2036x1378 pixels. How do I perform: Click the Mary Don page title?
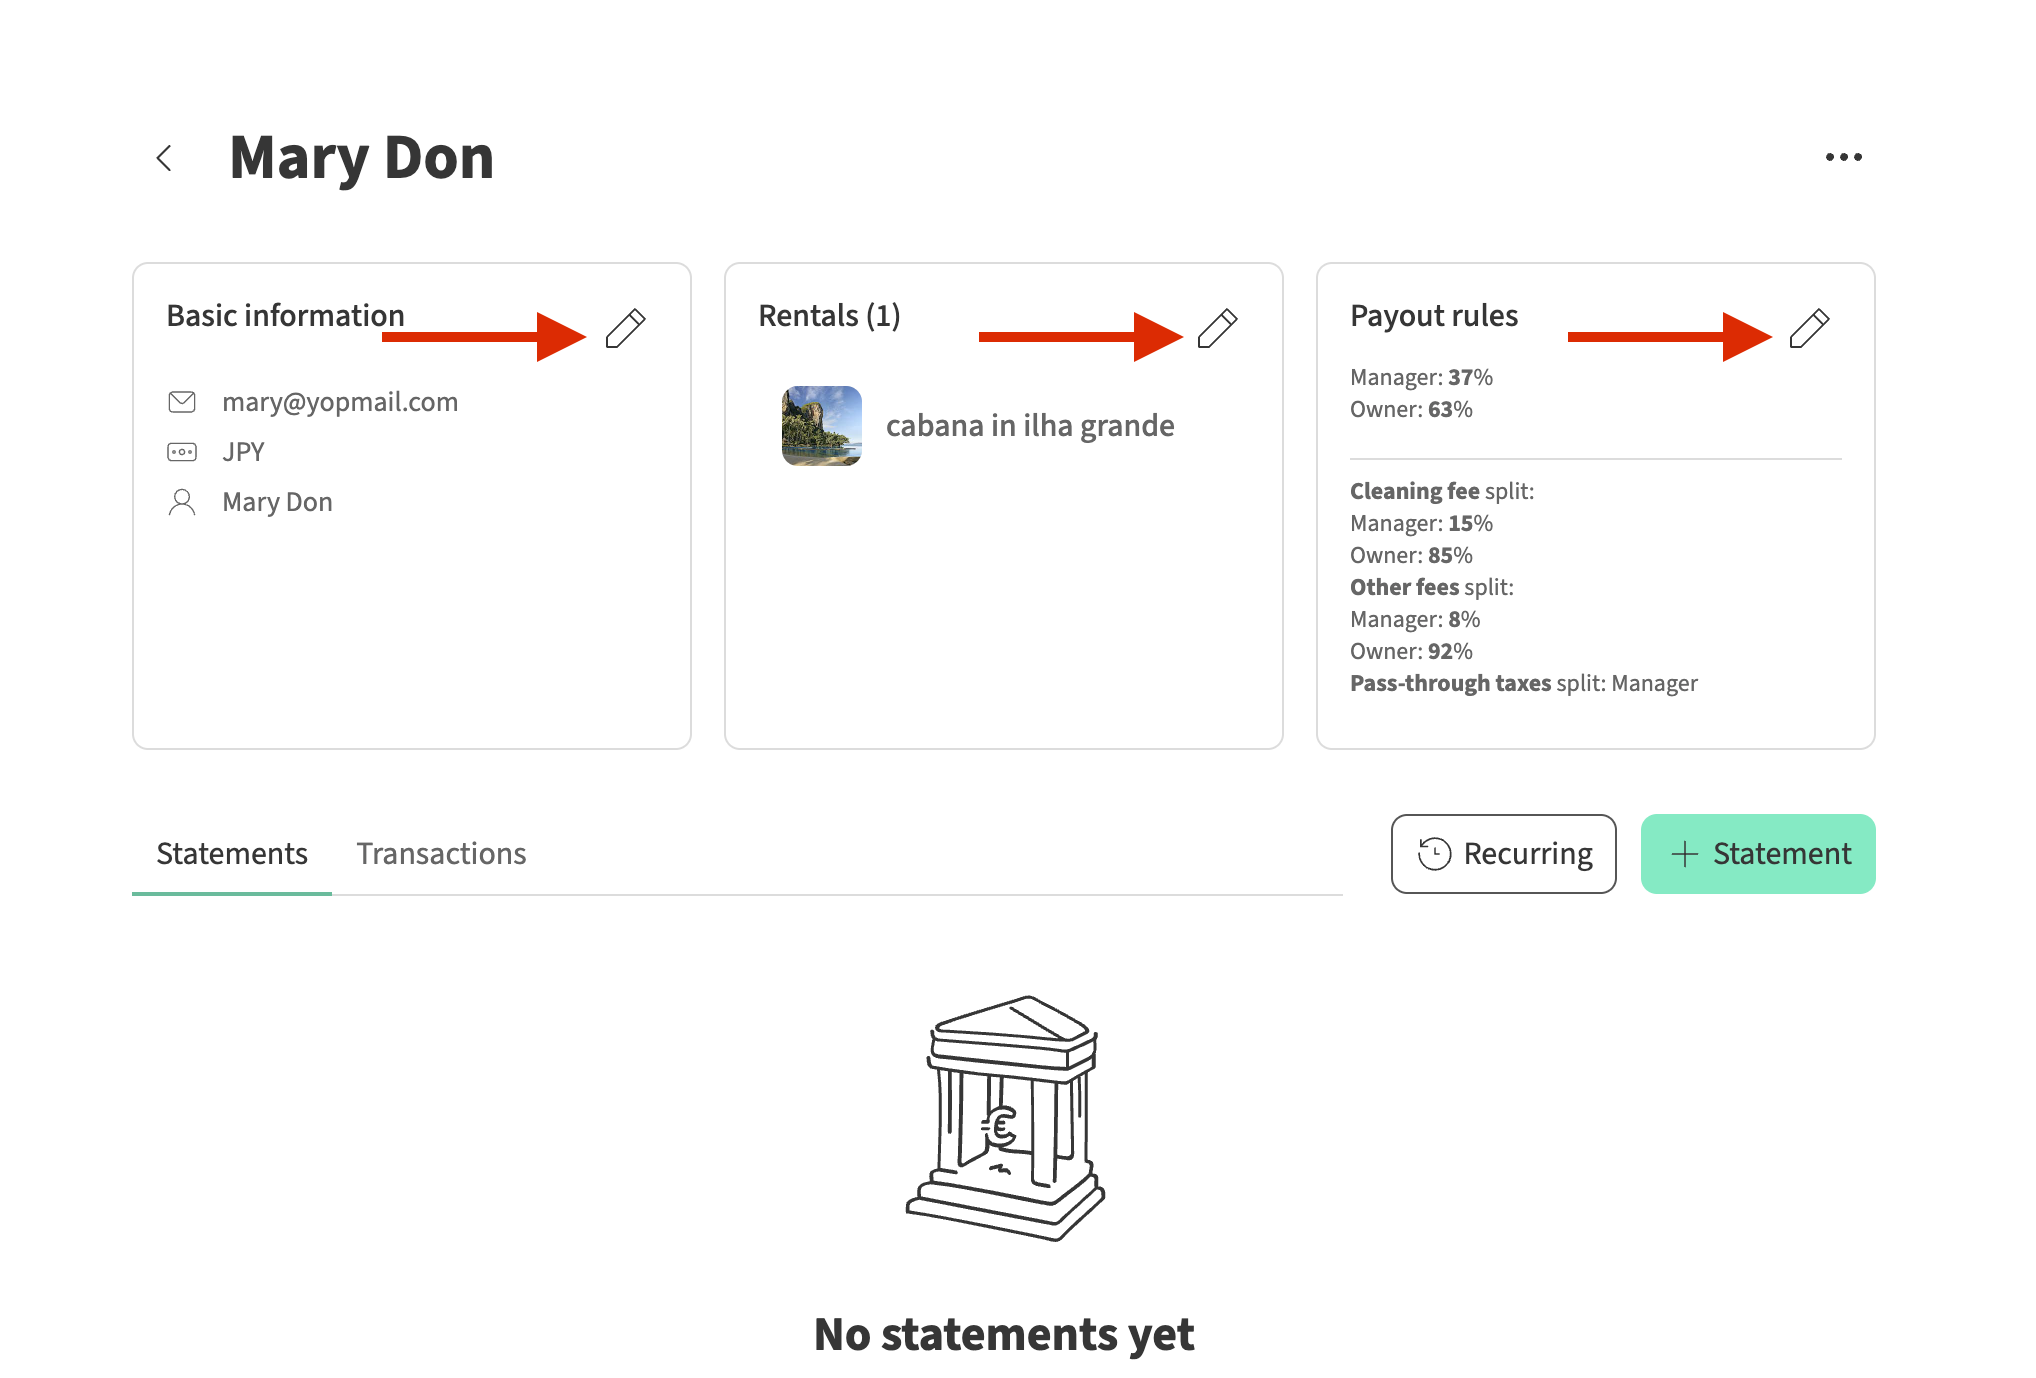point(362,158)
